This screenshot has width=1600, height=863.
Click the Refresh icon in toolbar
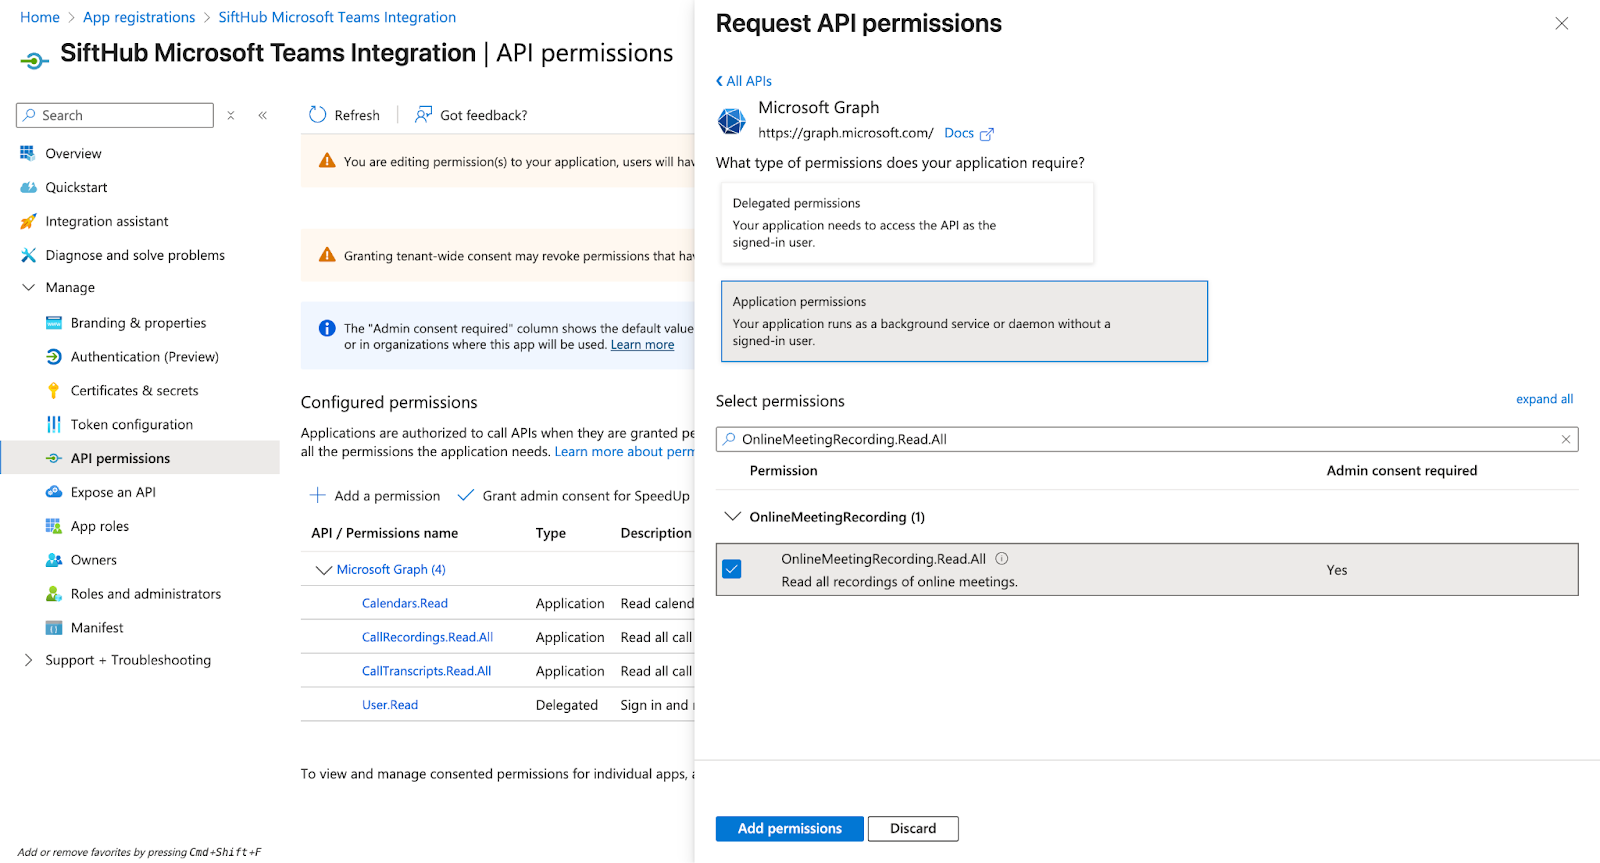pos(318,115)
